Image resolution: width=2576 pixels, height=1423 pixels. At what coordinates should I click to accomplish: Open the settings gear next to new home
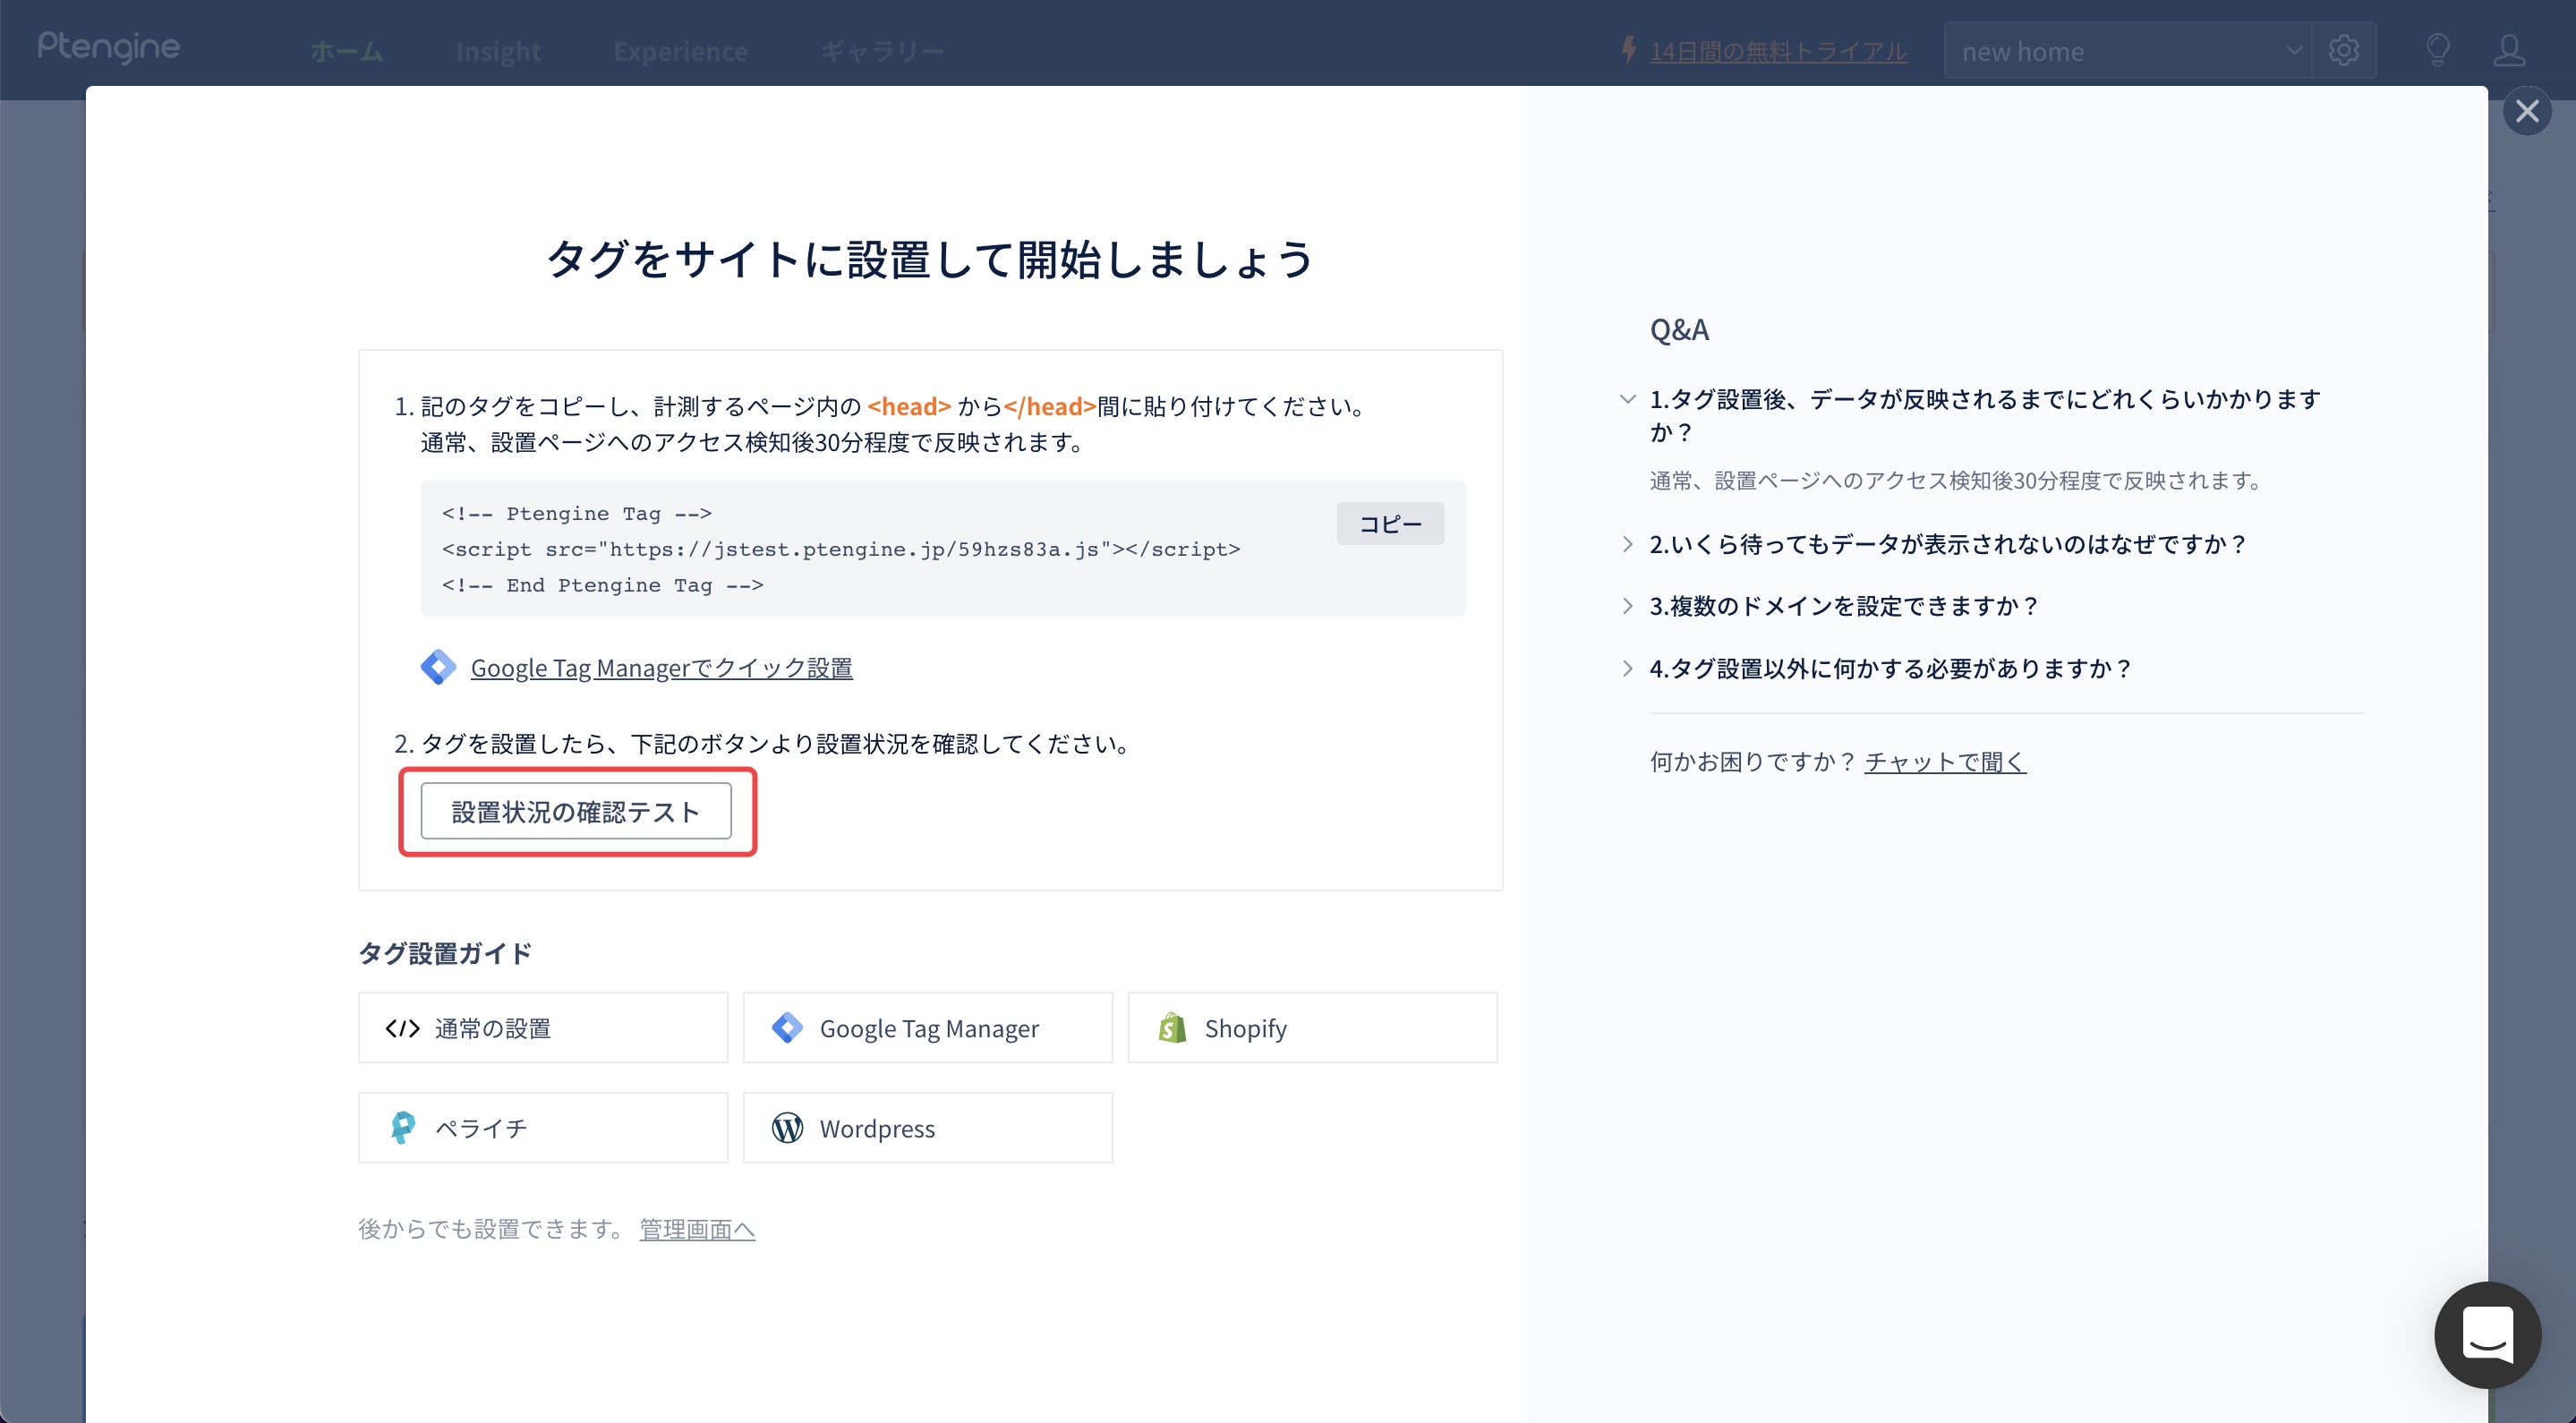pyautogui.click(x=2343, y=50)
